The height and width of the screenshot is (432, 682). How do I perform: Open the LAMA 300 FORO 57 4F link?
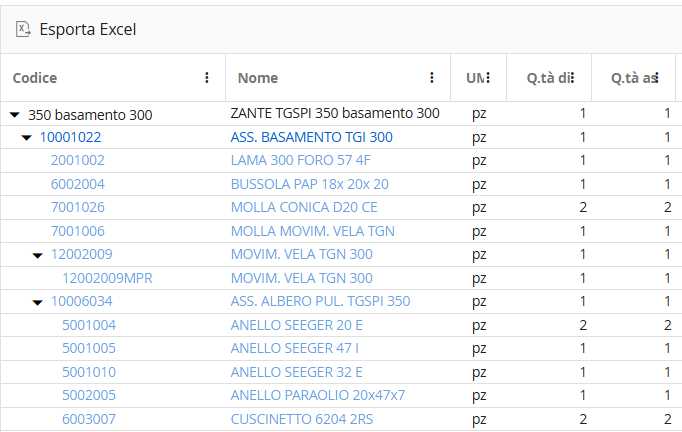pyautogui.click(x=301, y=160)
